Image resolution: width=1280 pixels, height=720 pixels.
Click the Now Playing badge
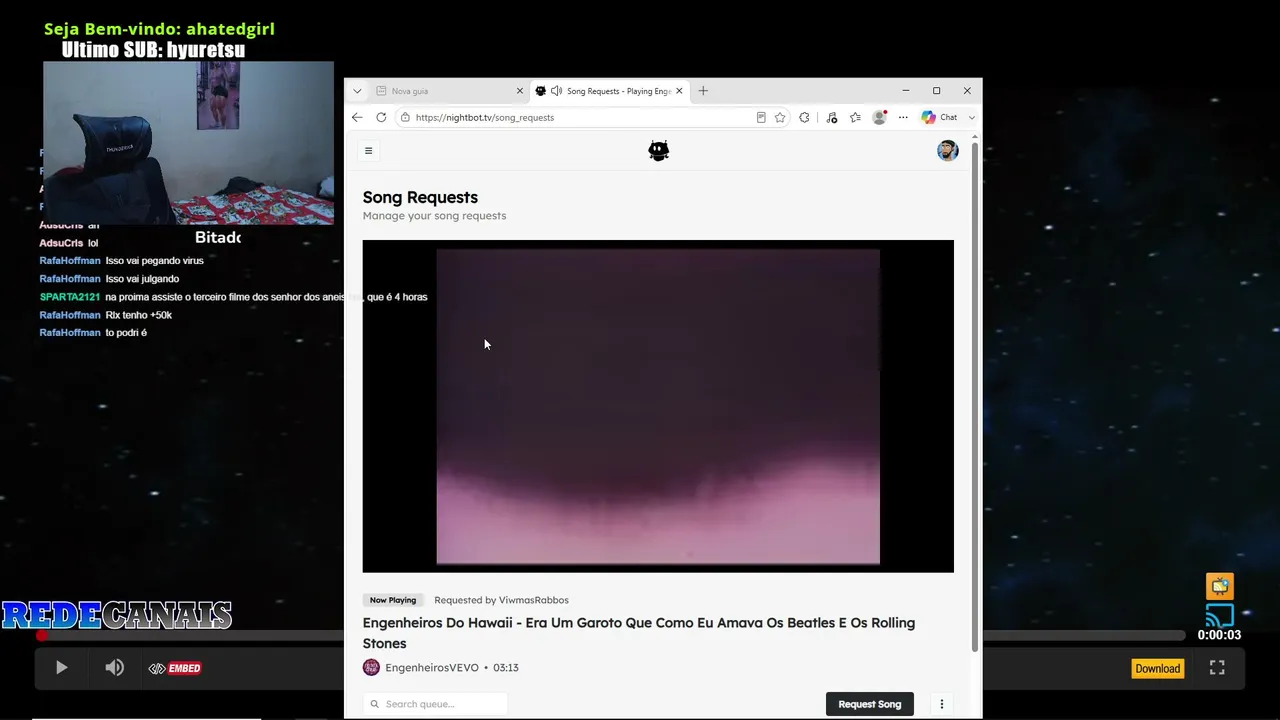(393, 600)
